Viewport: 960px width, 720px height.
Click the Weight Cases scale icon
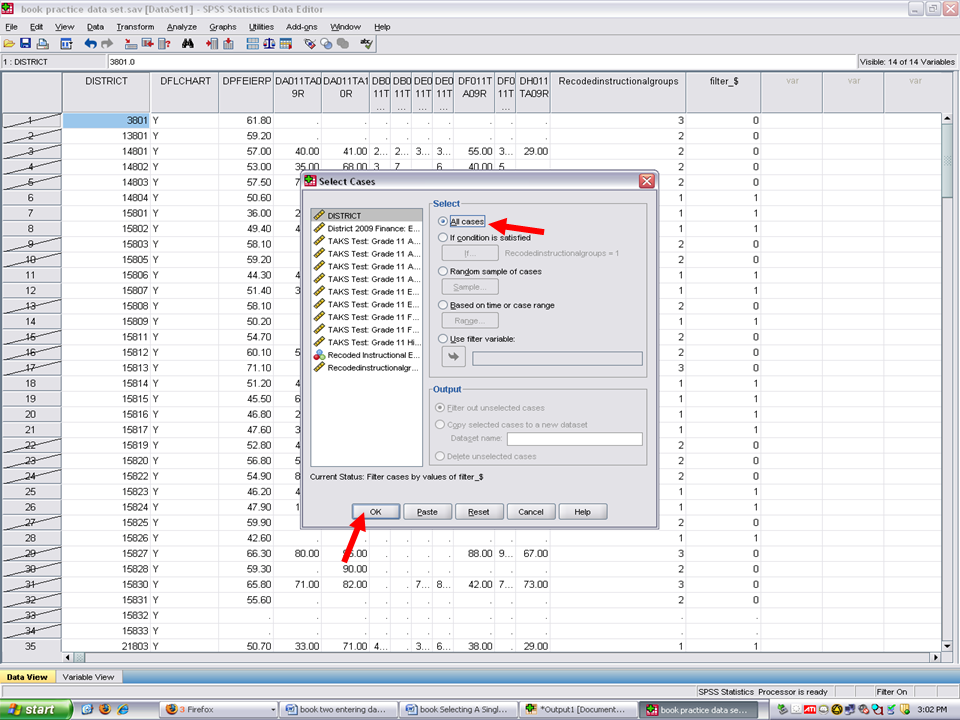(269, 44)
